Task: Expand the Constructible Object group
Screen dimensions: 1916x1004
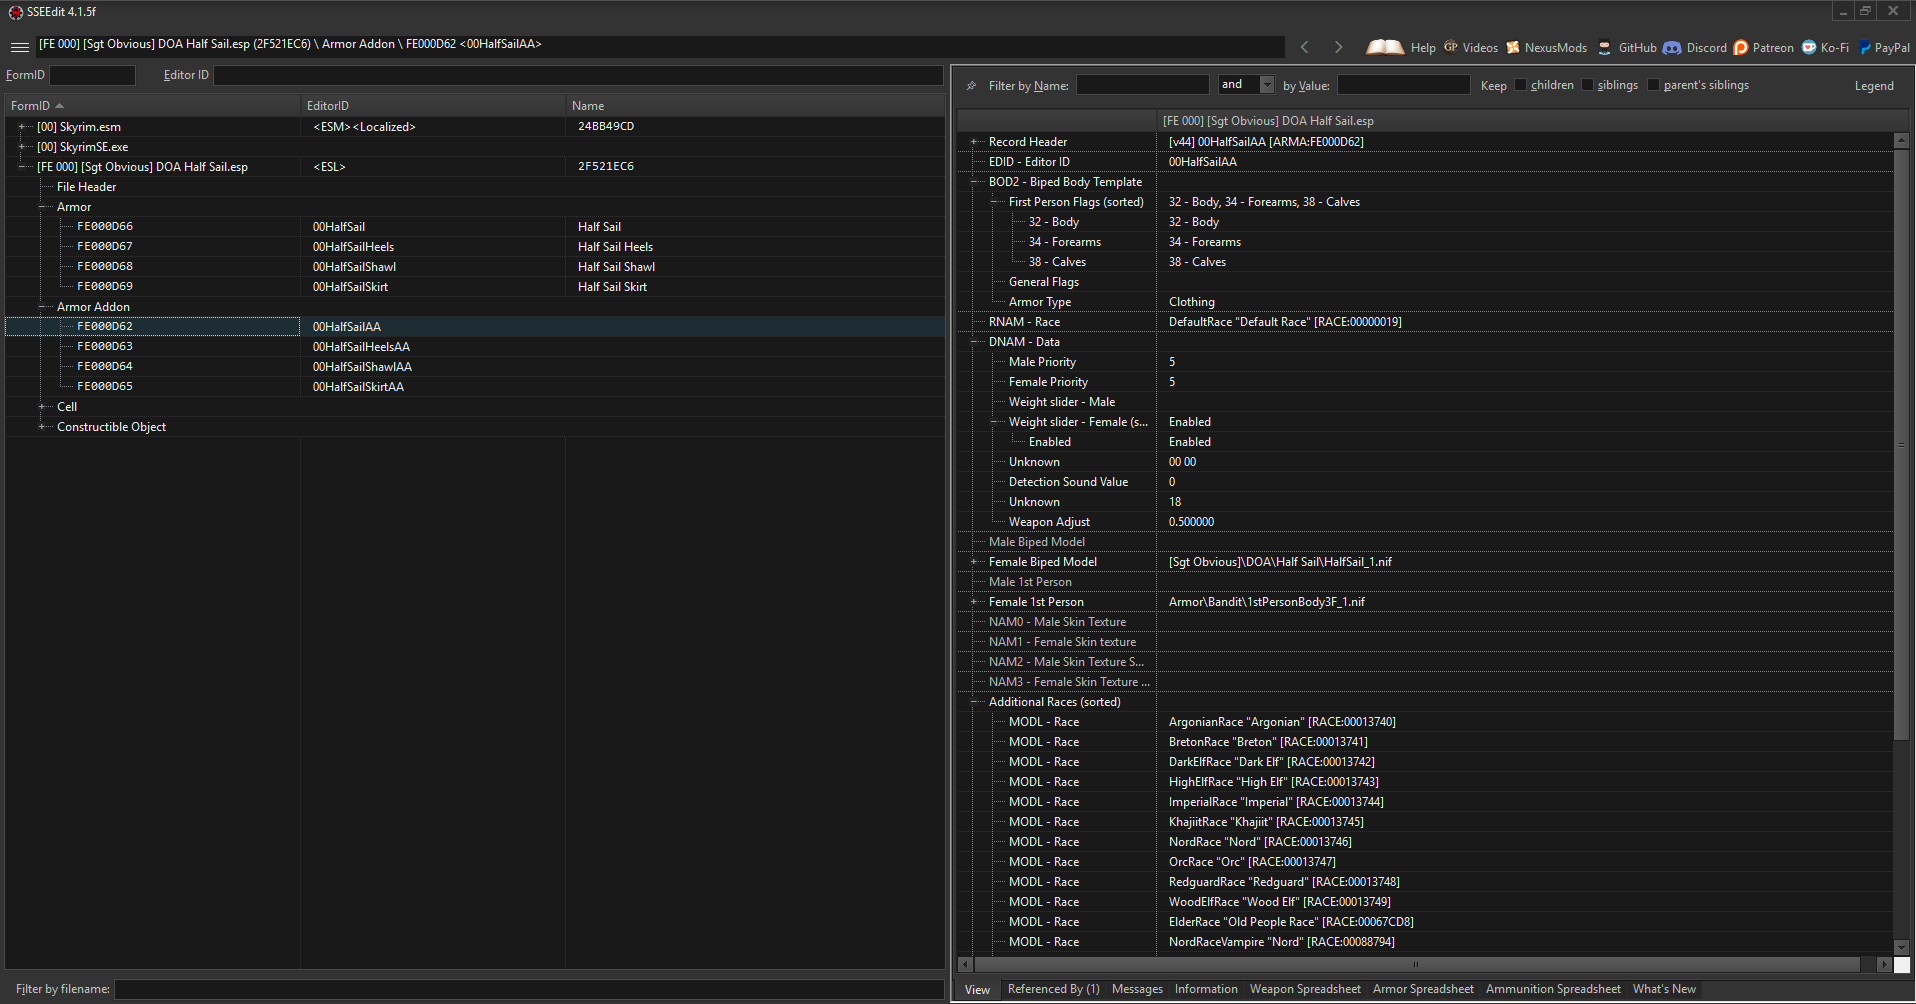Action: 42,427
